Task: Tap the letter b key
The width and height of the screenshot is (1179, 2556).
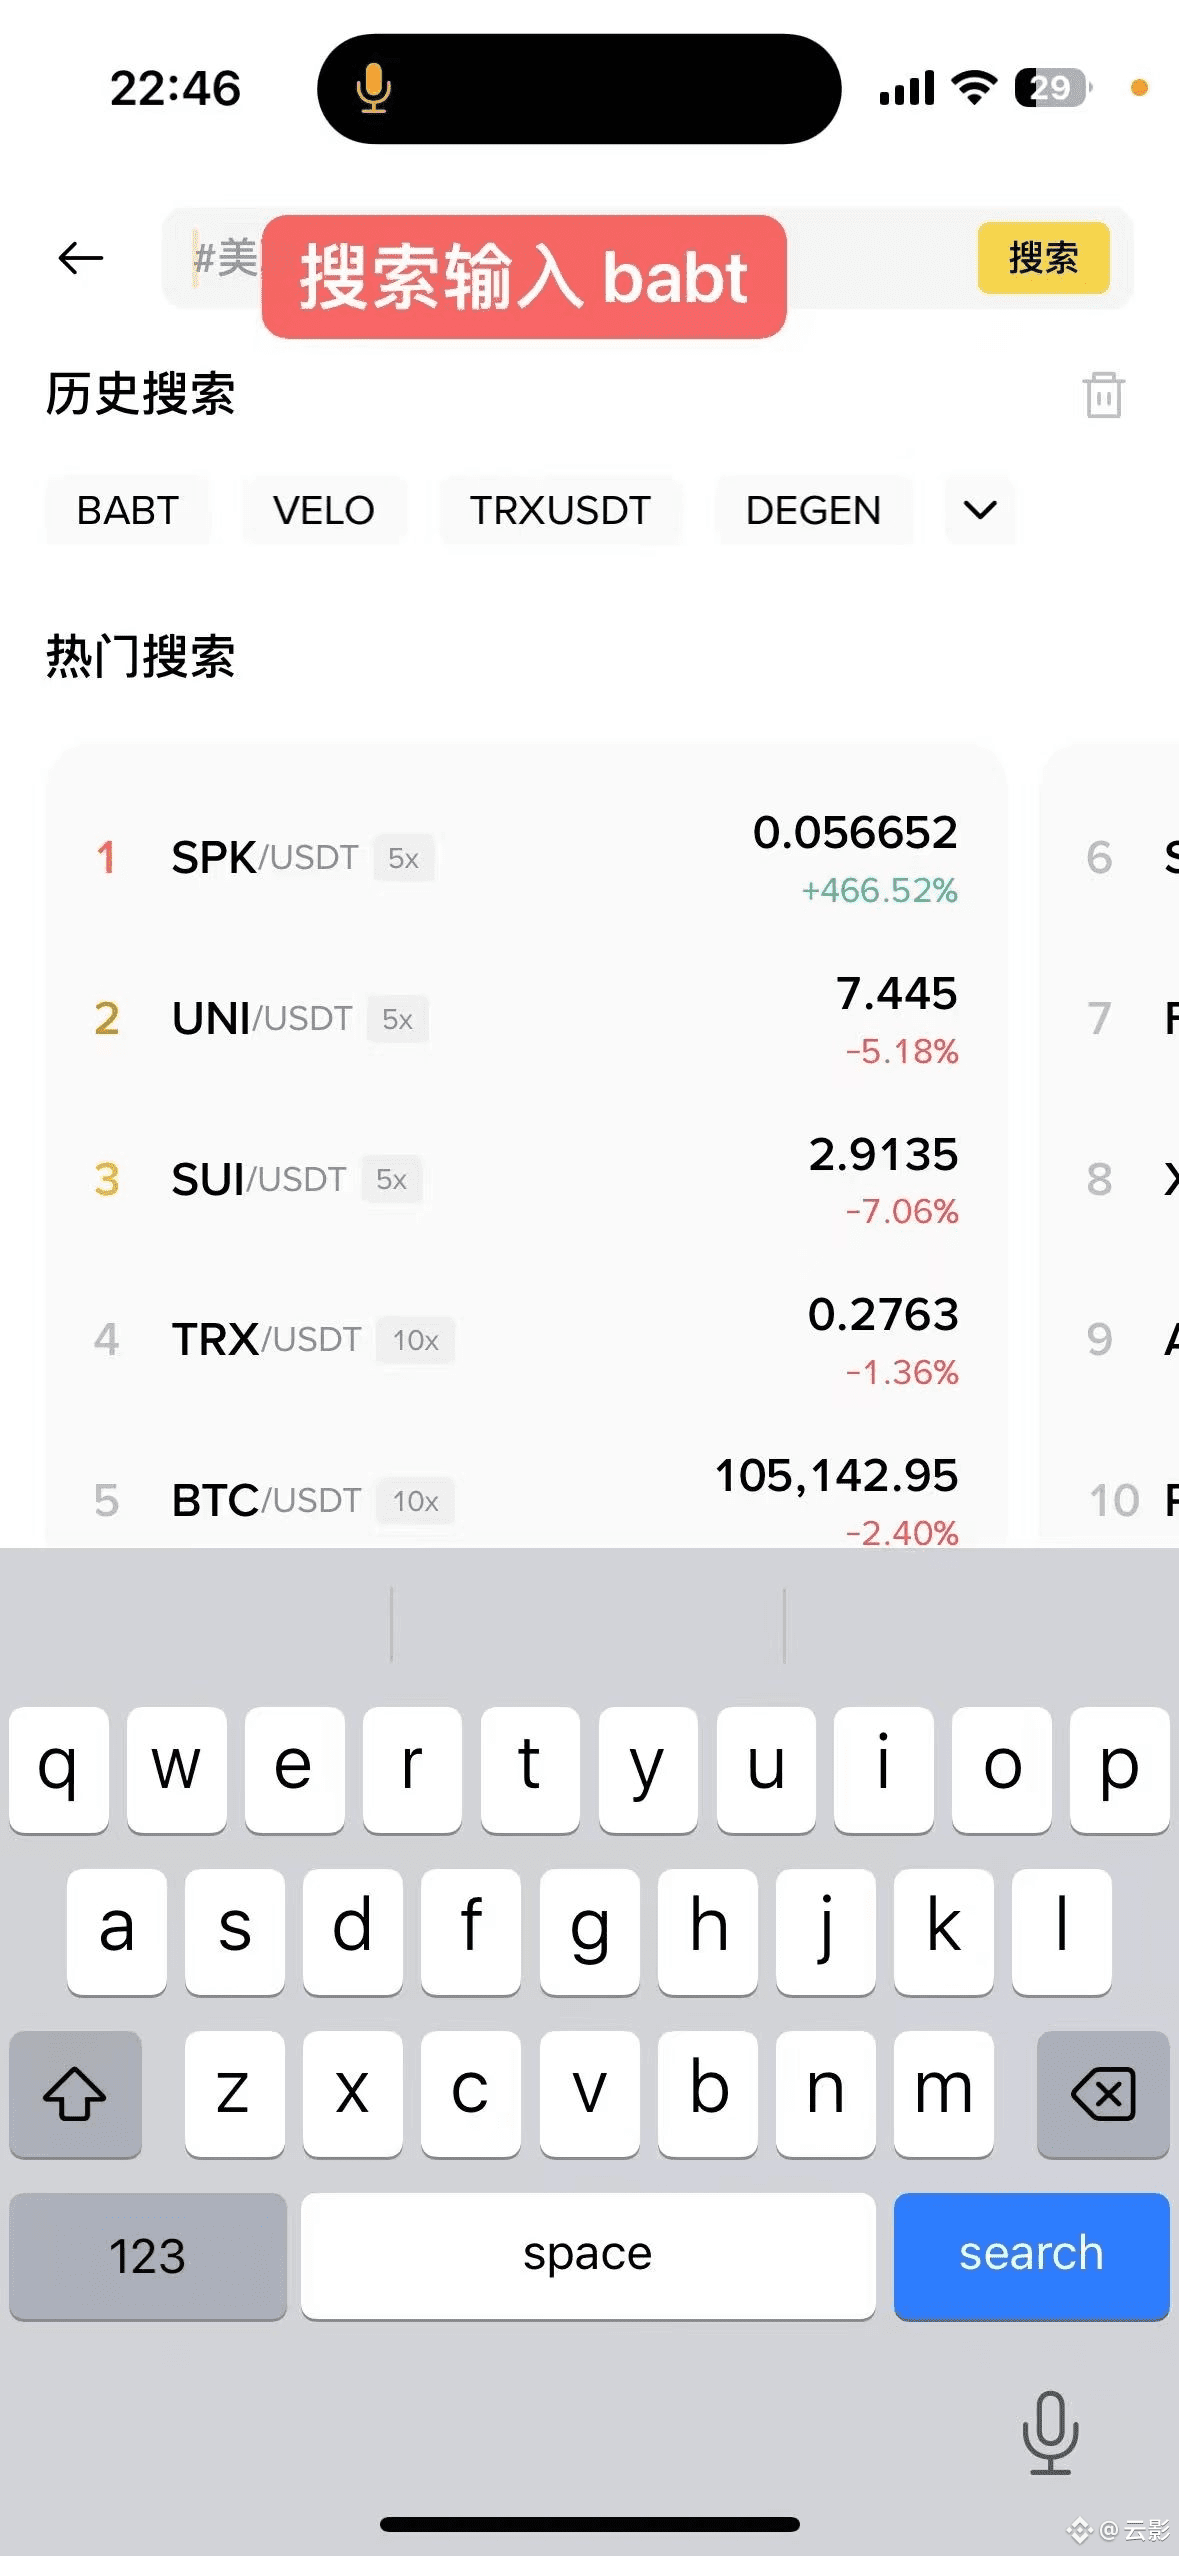Action: point(708,2093)
